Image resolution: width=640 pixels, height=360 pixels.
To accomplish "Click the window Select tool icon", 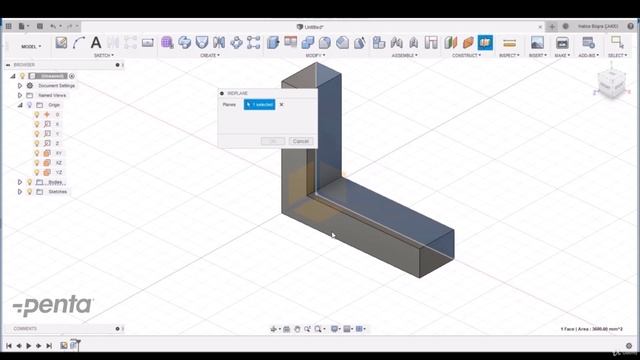I will [617, 42].
